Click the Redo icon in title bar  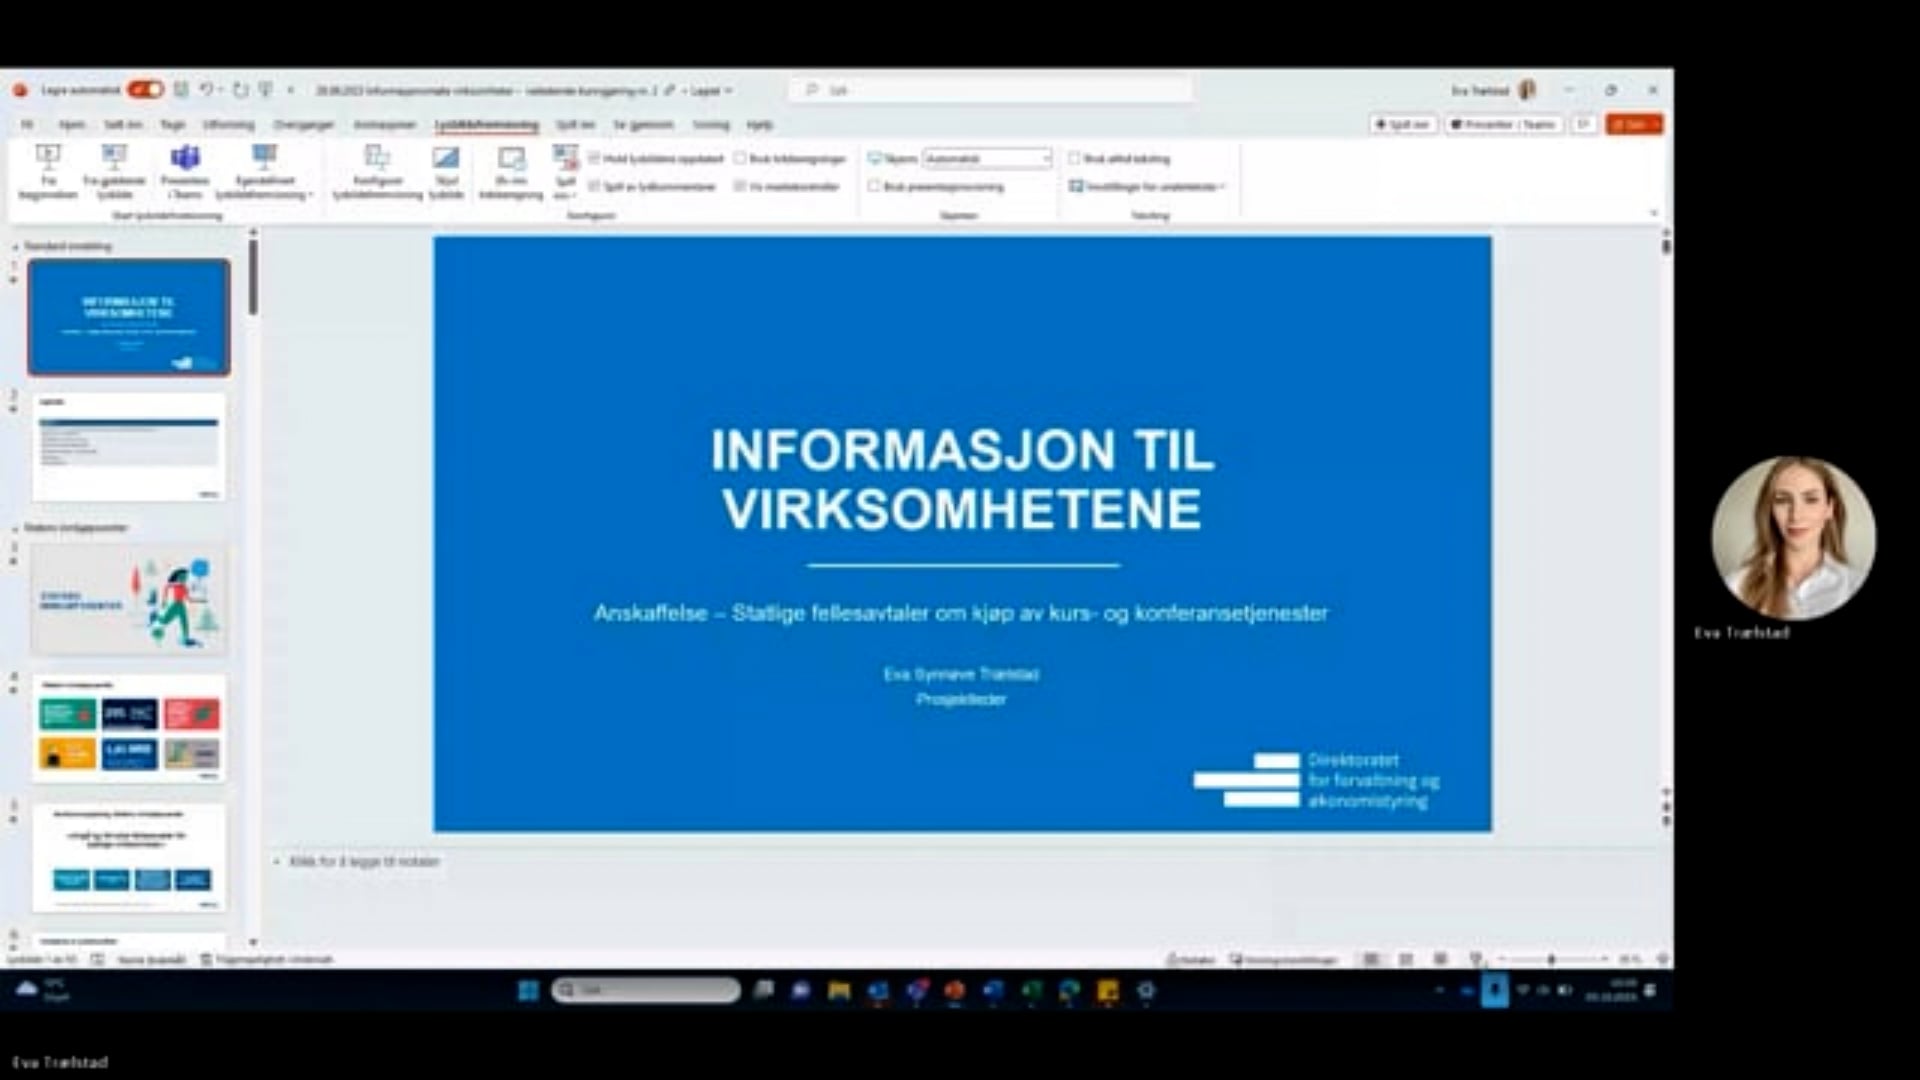pos(241,90)
